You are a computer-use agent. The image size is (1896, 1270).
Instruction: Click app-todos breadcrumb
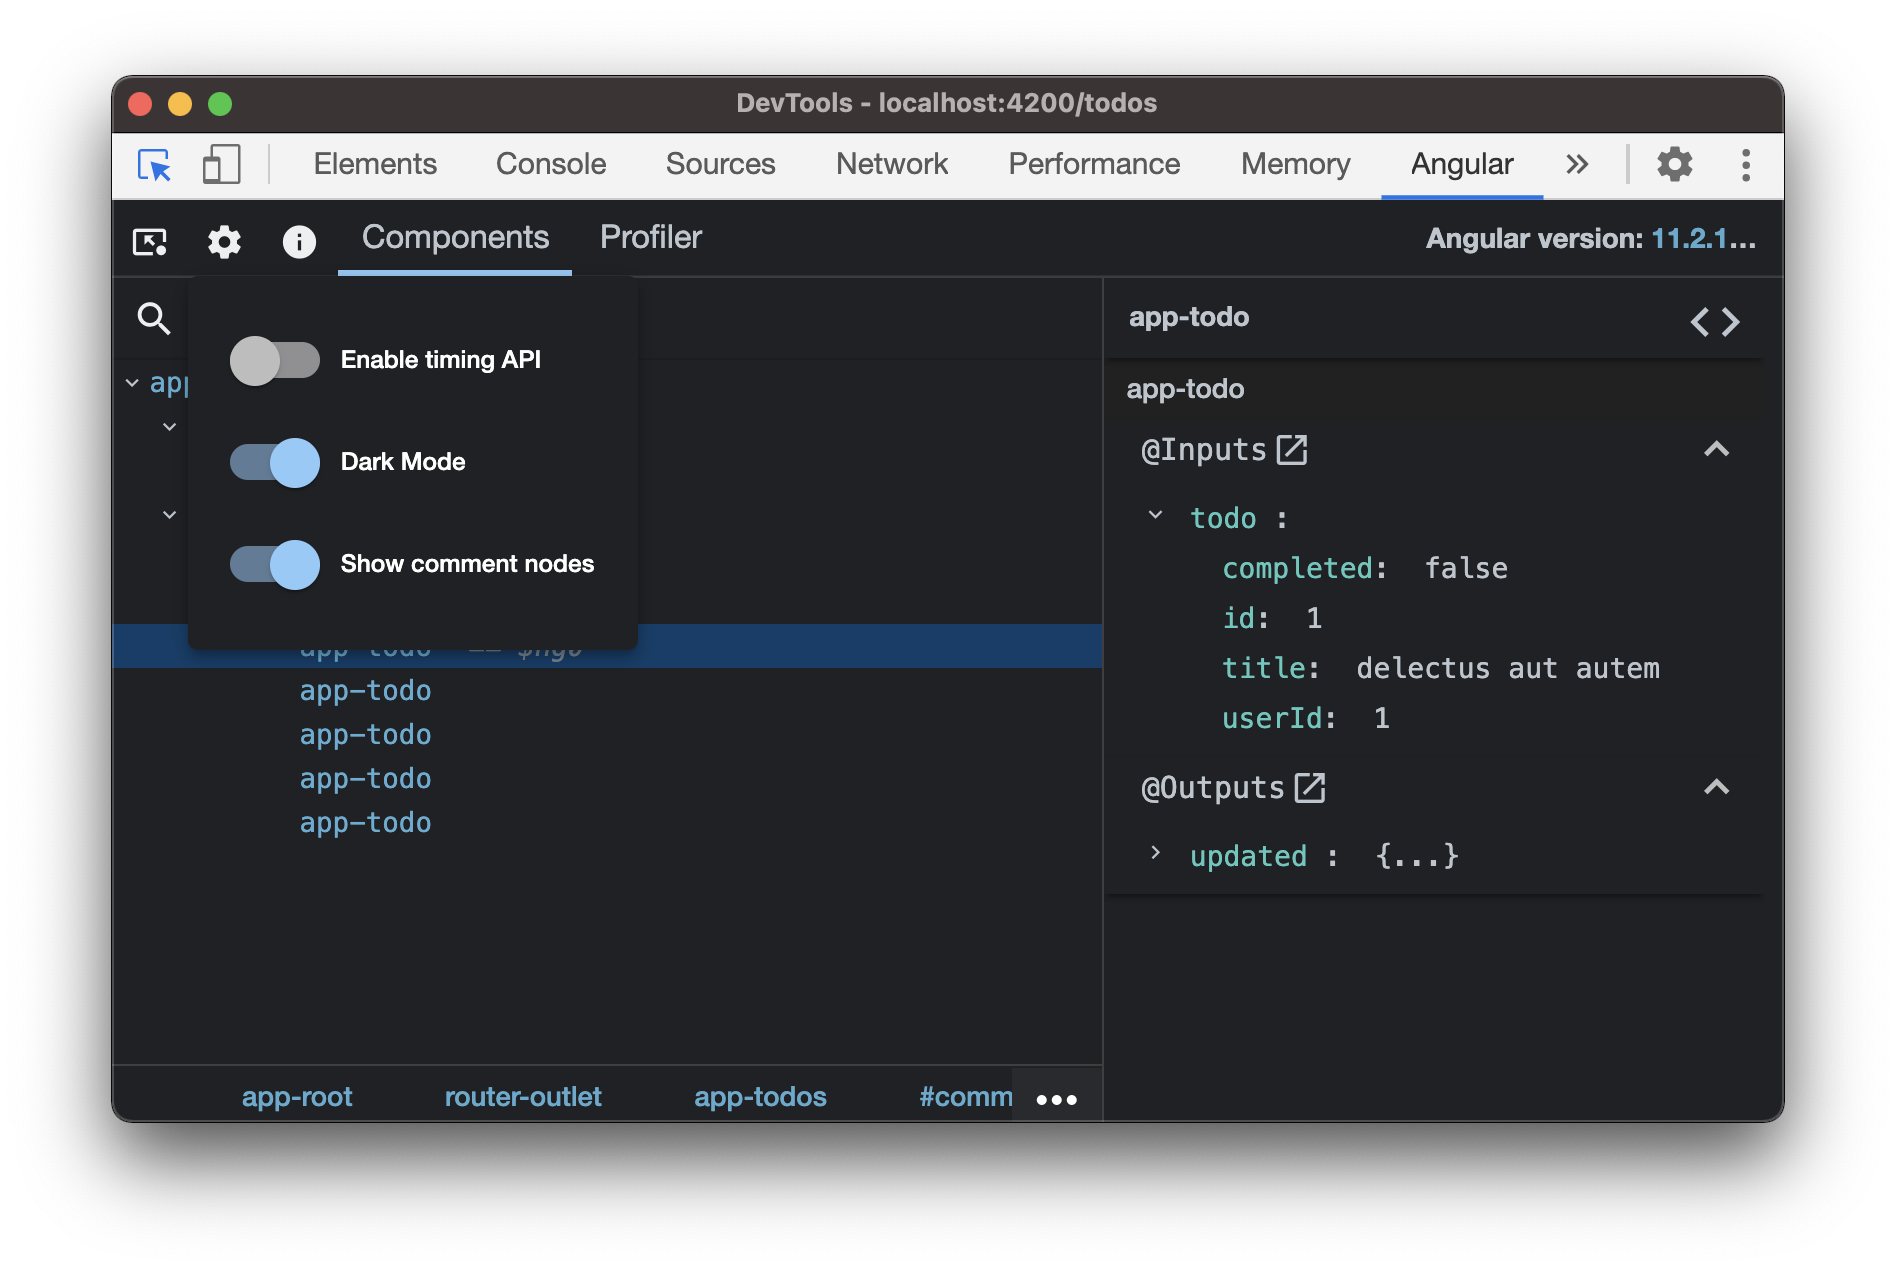(x=760, y=1097)
